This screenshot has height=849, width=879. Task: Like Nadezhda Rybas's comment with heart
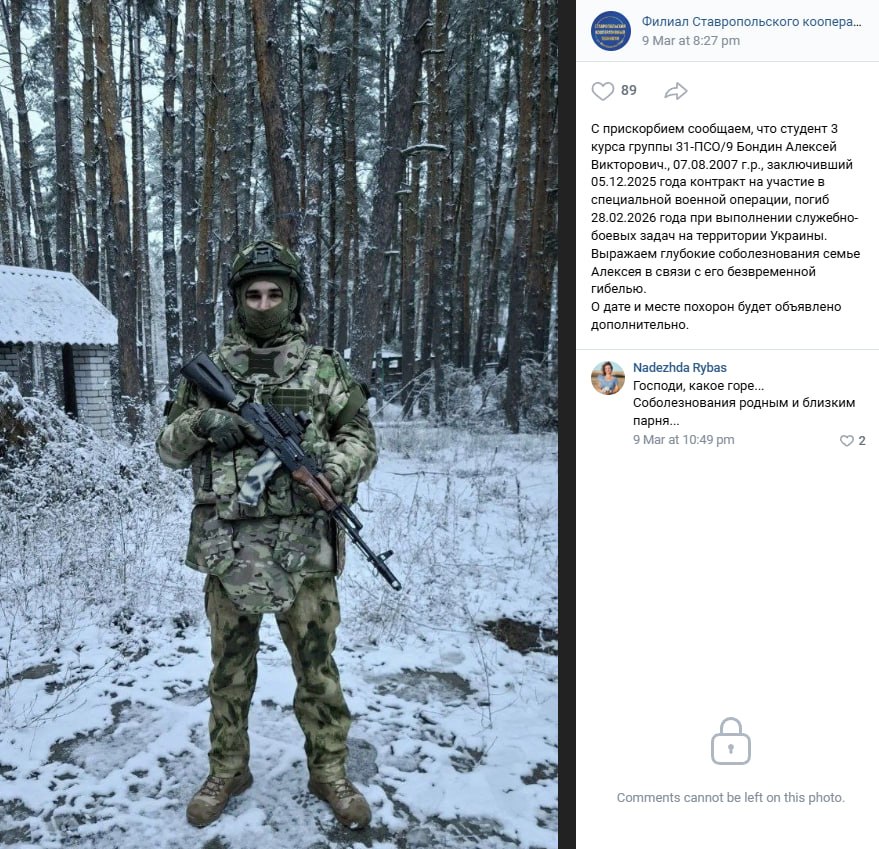tap(846, 441)
